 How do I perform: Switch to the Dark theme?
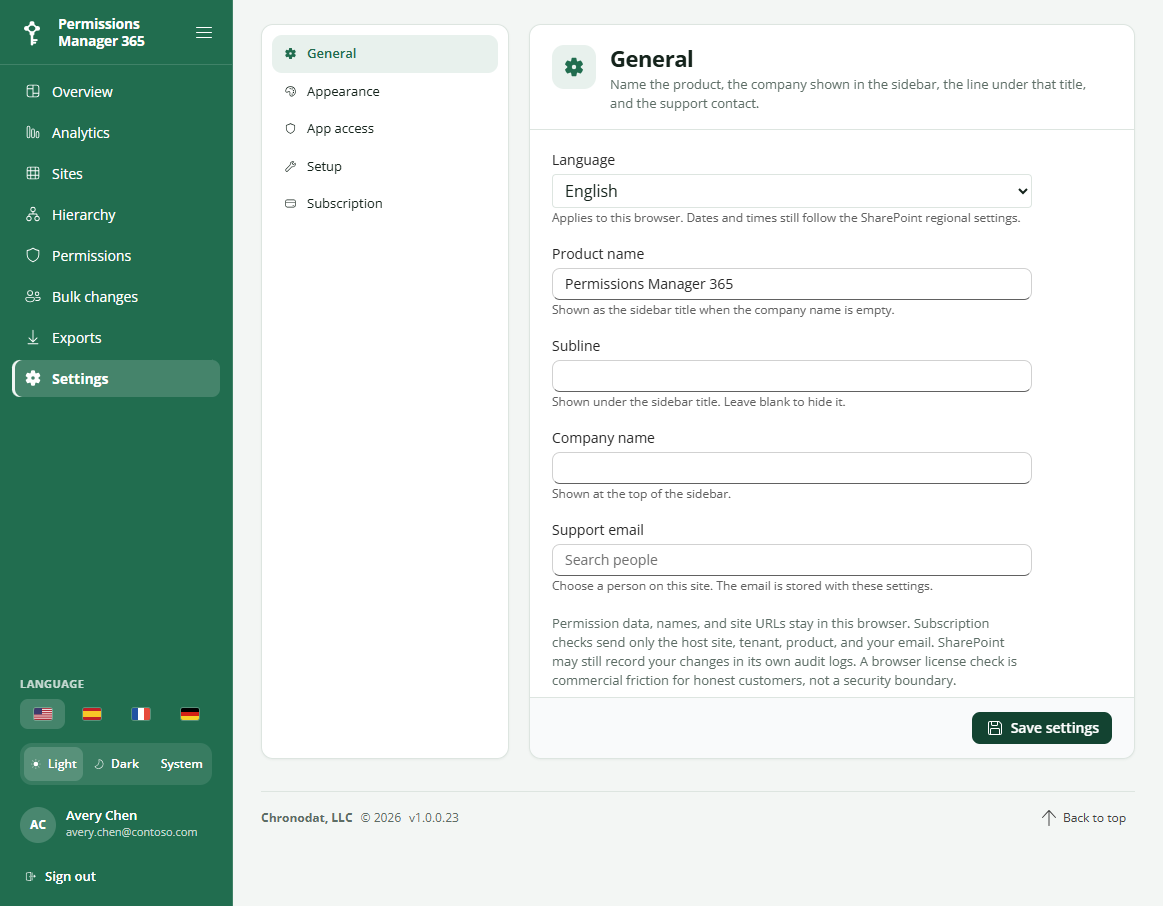(117, 764)
